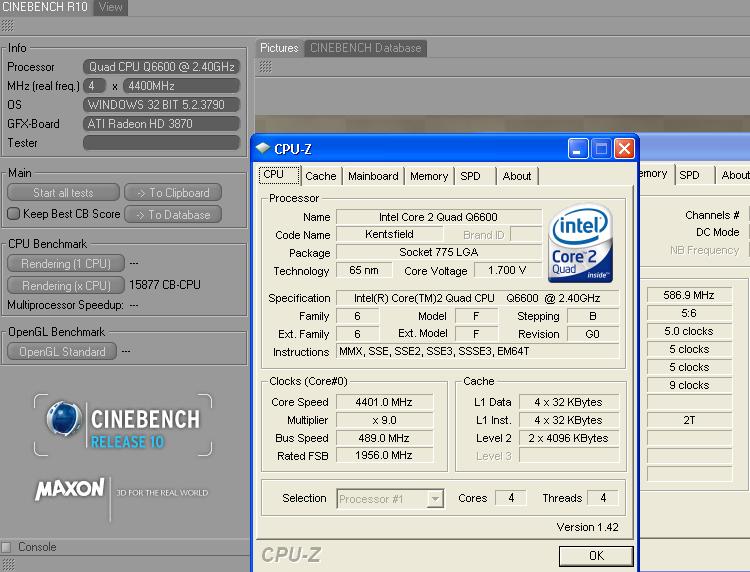
Task: Click the grip handle below the Console checkbox
Action: 8,564
